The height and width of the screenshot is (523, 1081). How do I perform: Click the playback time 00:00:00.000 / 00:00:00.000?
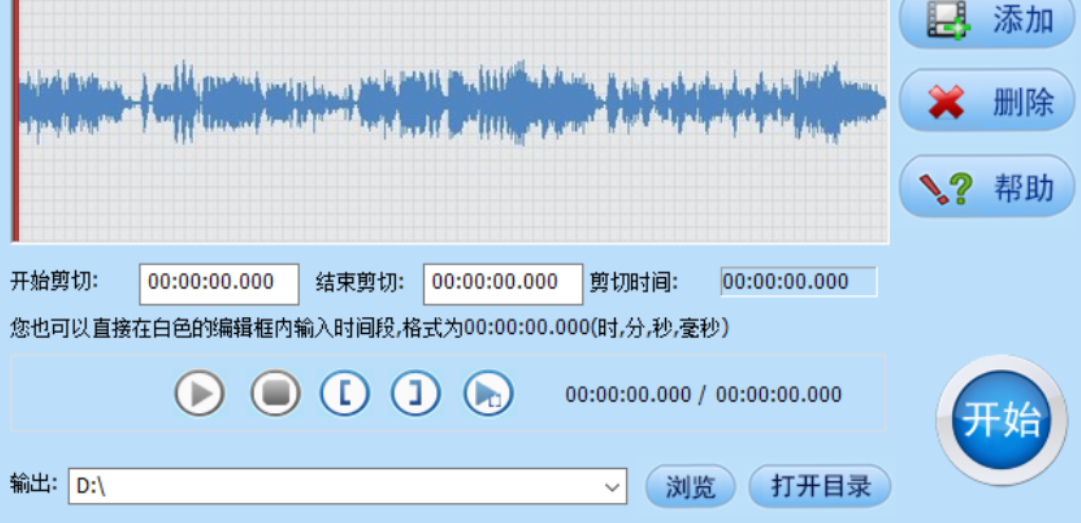pos(703,395)
